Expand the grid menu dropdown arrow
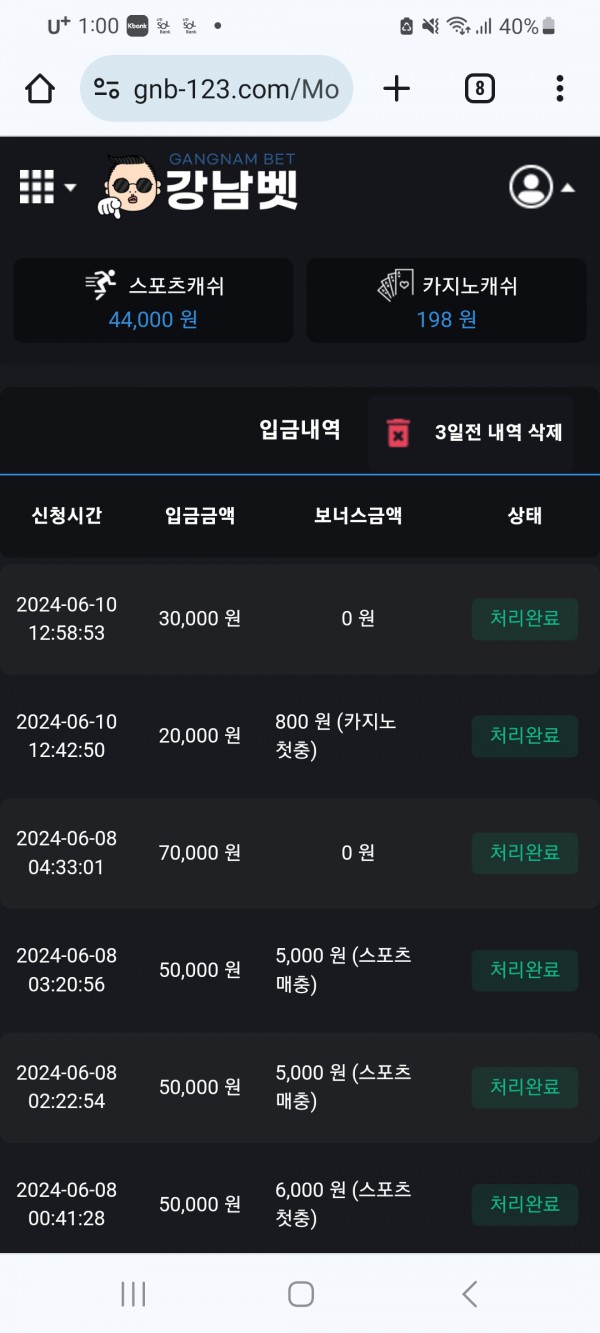600x1333 pixels. 70,188
